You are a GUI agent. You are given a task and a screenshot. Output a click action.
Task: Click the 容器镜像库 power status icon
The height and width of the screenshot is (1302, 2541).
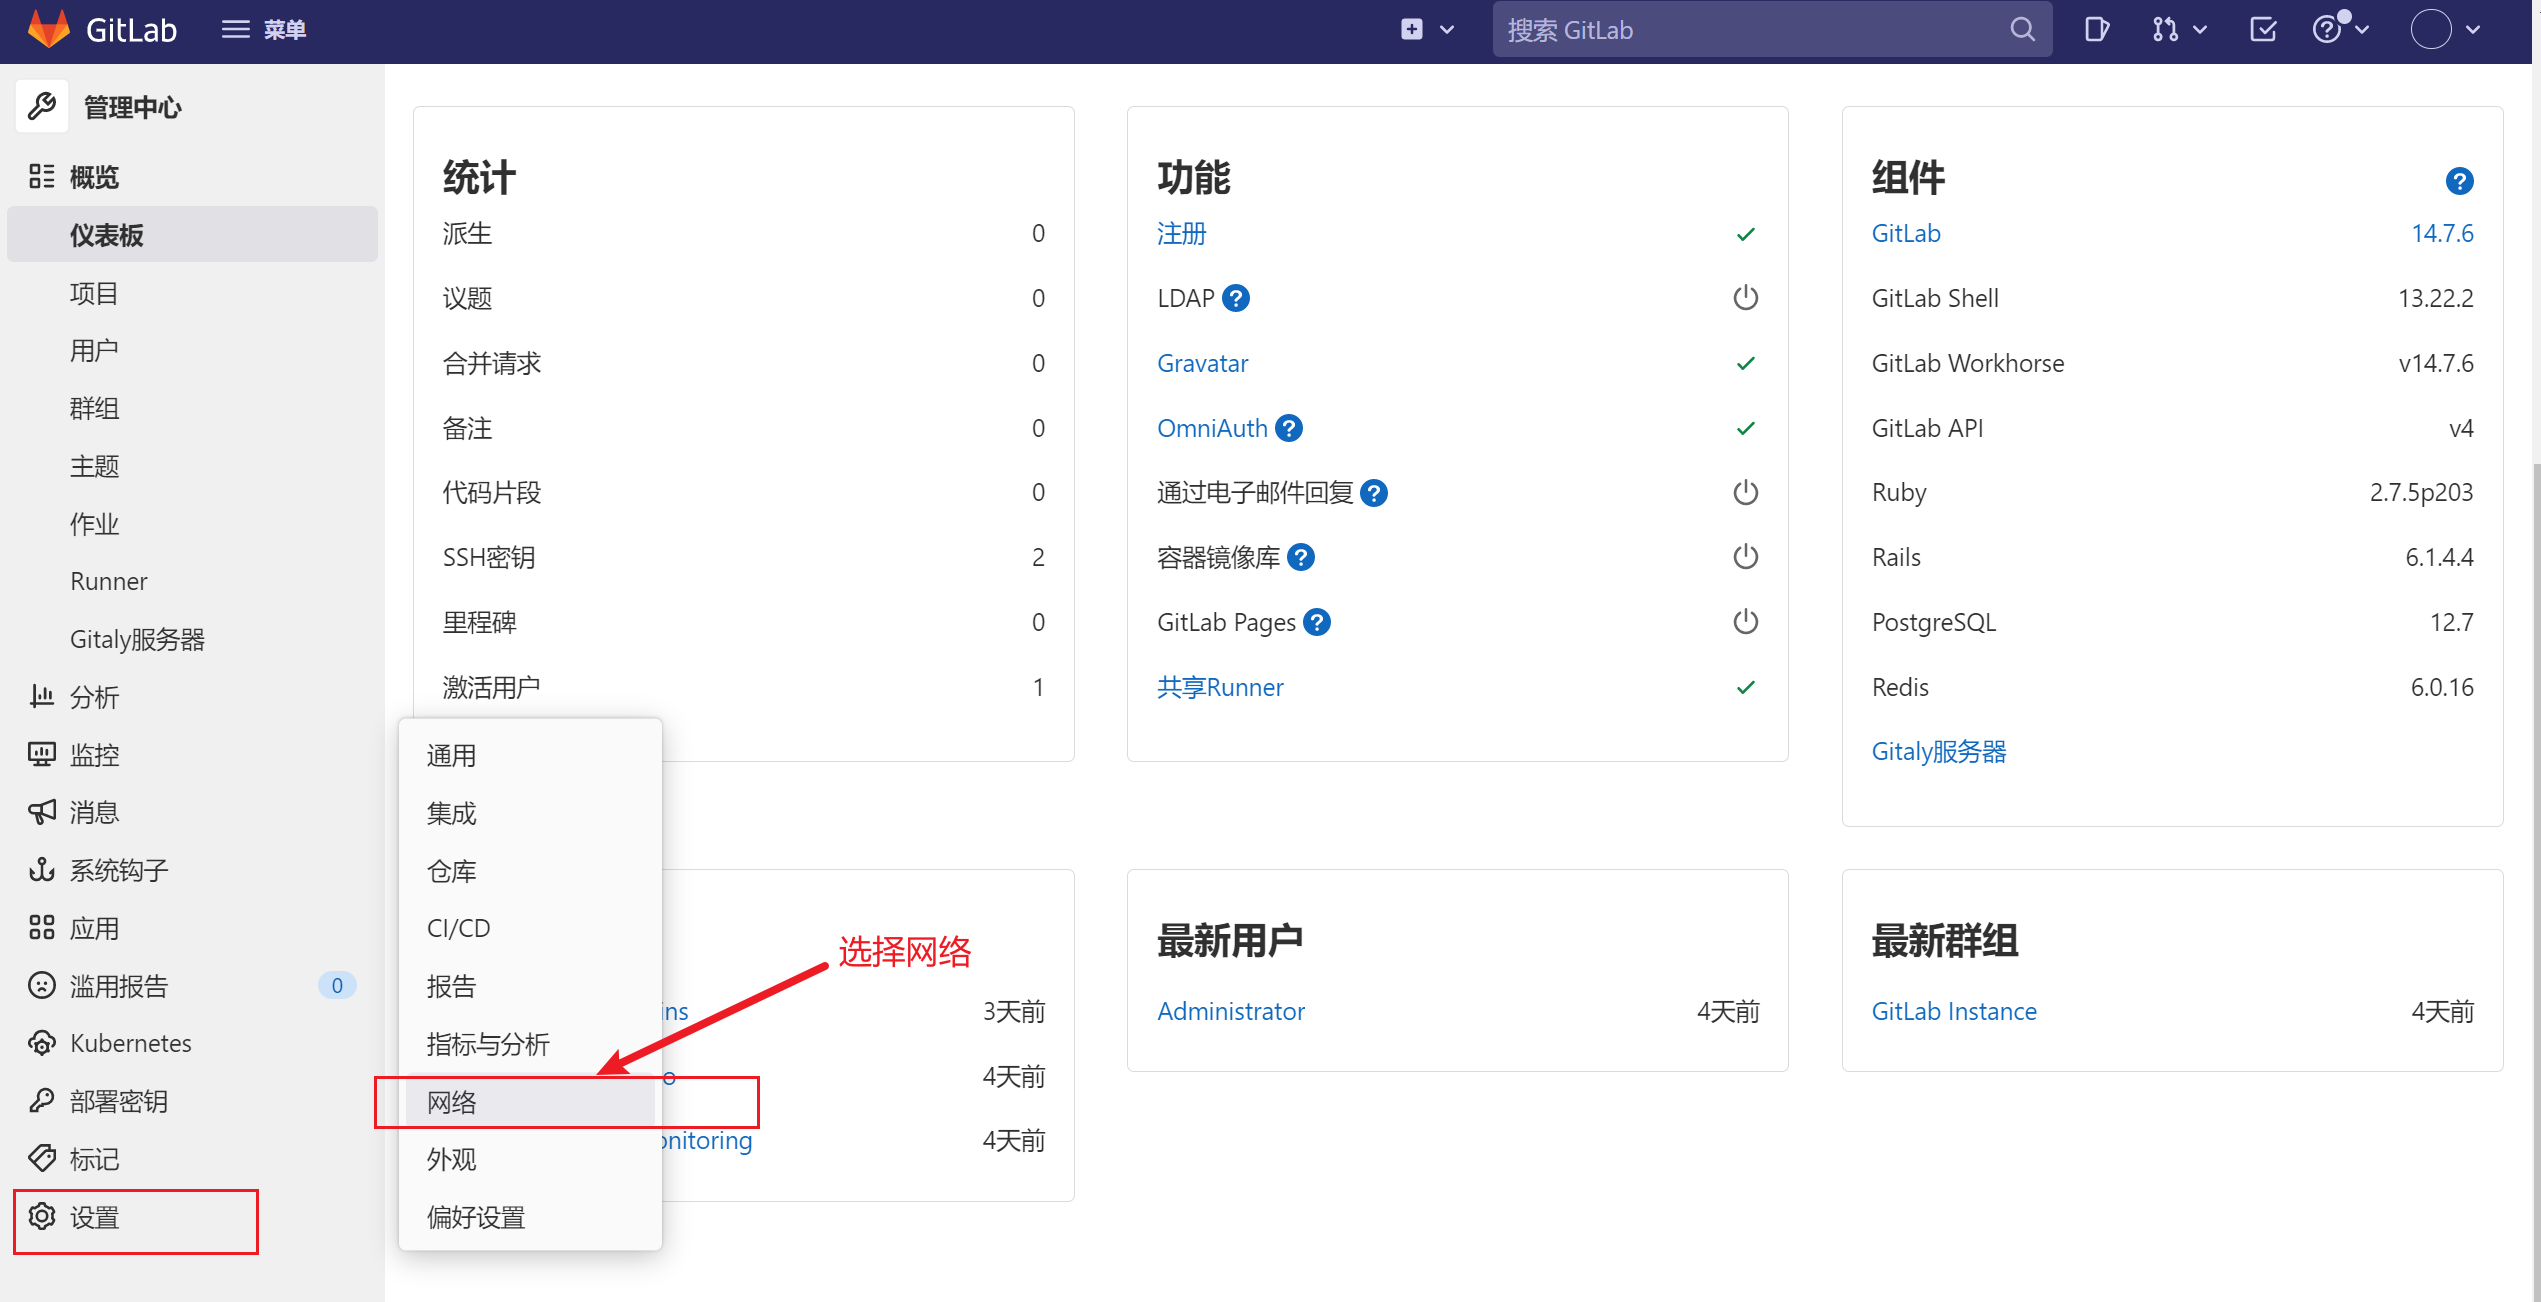[x=1745, y=557]
